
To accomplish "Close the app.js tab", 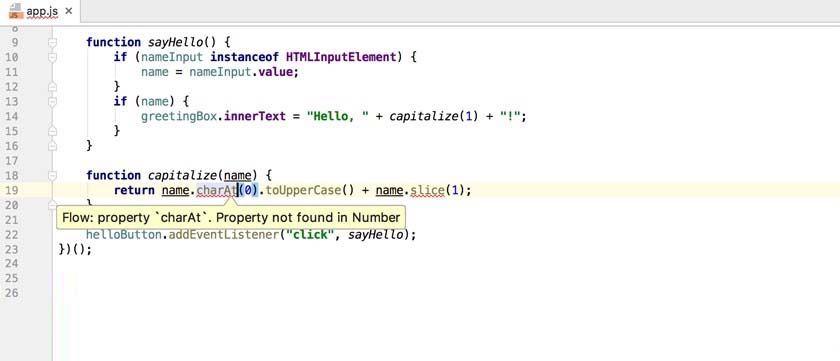I will point(69,11).
